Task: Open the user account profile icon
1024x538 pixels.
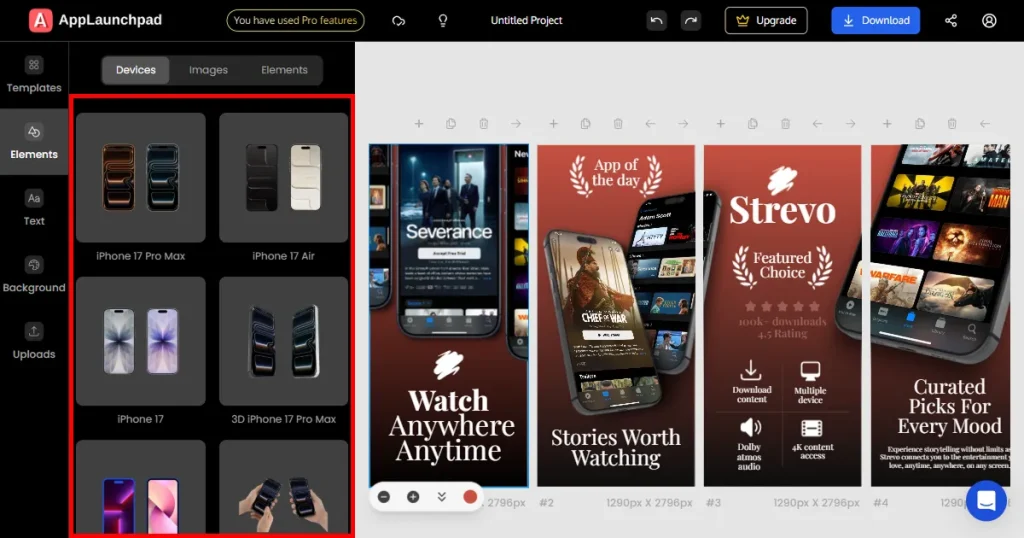Action: [989, 20]
